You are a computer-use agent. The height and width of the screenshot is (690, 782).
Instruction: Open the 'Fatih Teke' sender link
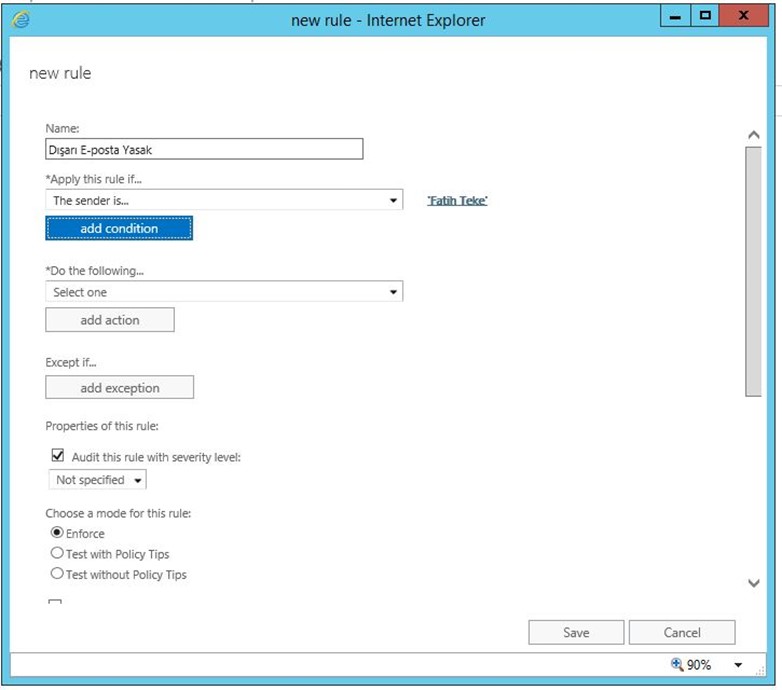457,201
